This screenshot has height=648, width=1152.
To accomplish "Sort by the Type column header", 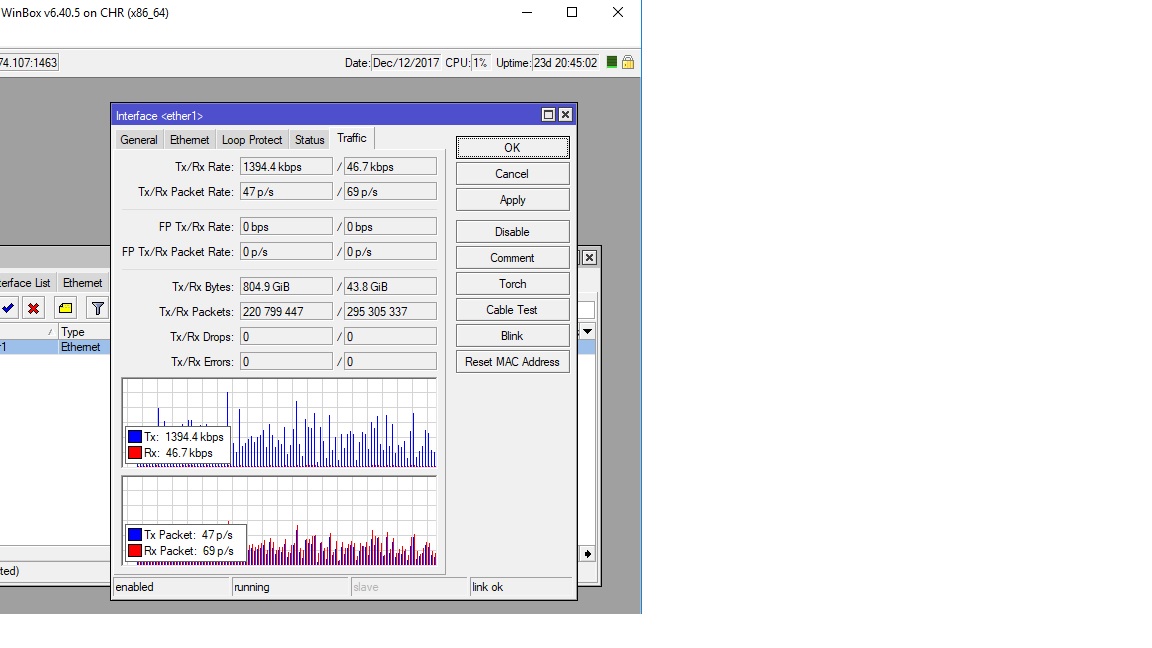I will 82,332.
